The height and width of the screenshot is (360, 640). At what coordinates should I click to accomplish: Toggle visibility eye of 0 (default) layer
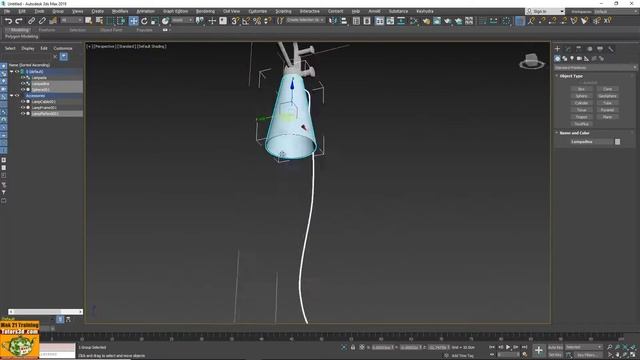point(17,71)
